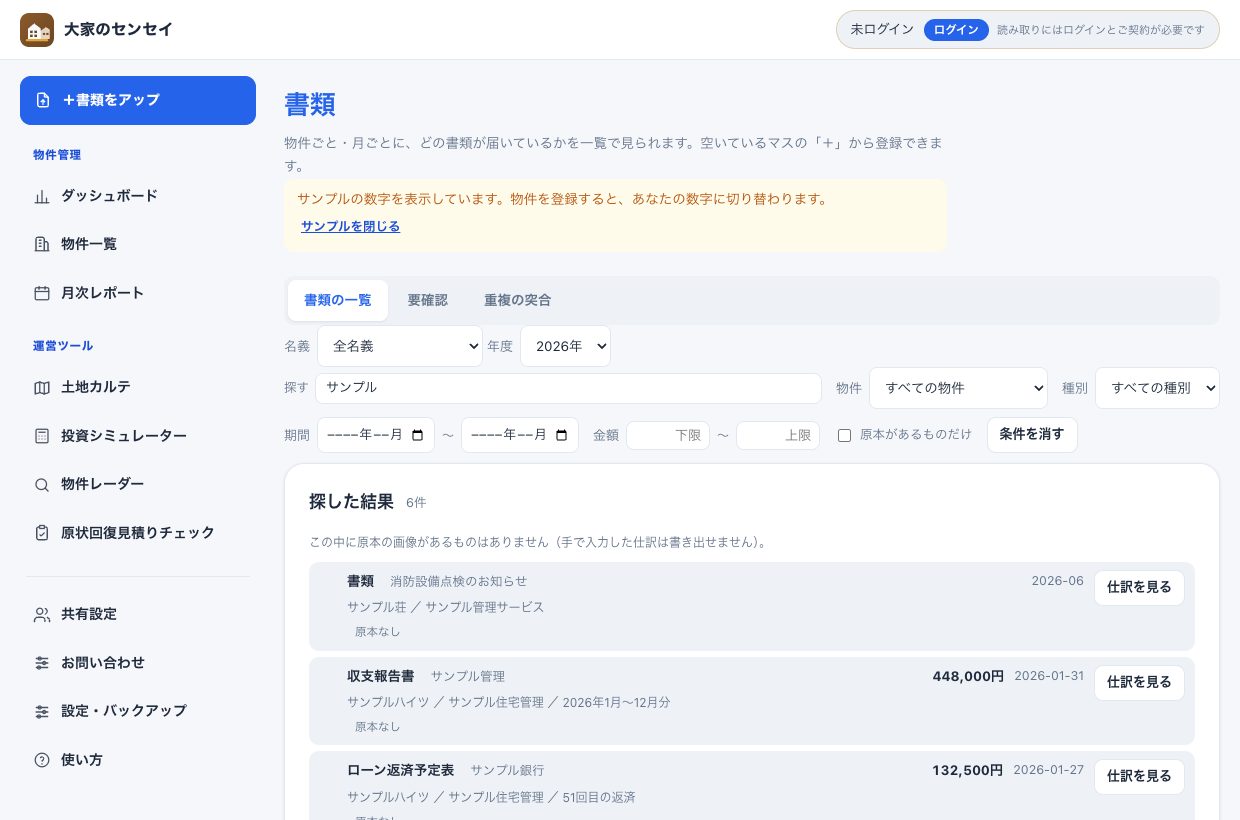1240x820 pixels.
Task: Open 使い方 in sidebar
Action: (x=138, y=760)
